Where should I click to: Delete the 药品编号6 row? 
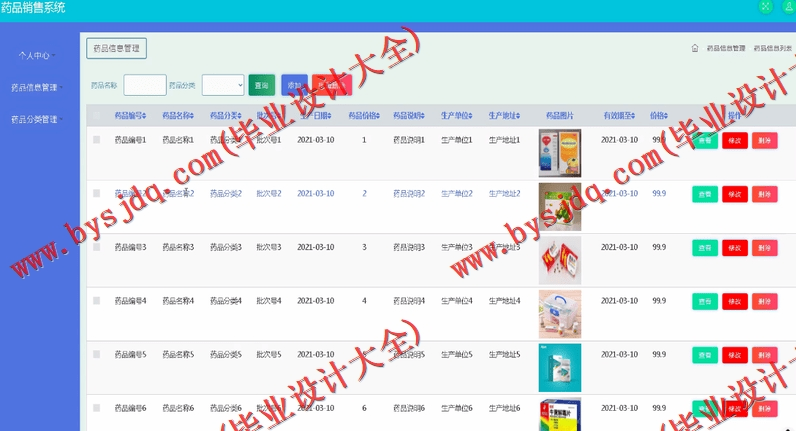click(765, 409)
